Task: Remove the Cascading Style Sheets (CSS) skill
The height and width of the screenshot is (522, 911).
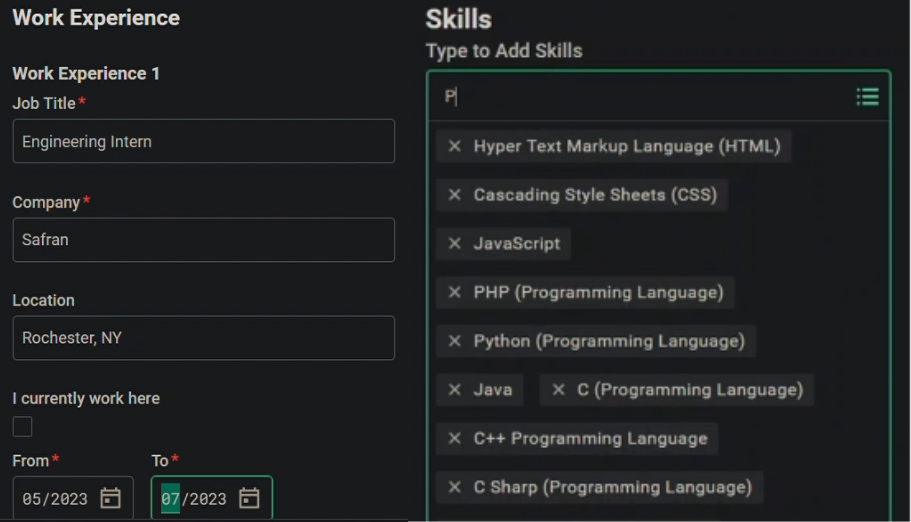Action: point(454,195)
